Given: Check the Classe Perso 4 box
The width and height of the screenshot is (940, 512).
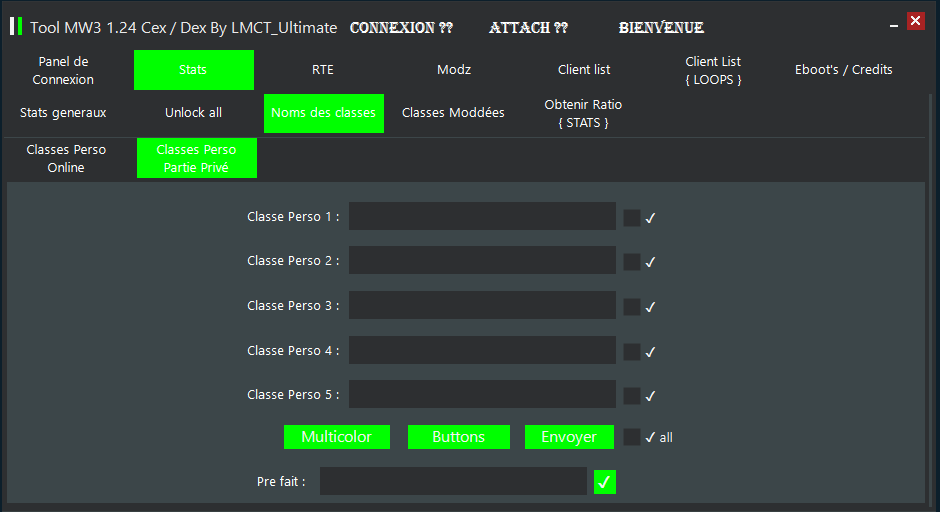Looking at the screenshot, I should [632, 352].
